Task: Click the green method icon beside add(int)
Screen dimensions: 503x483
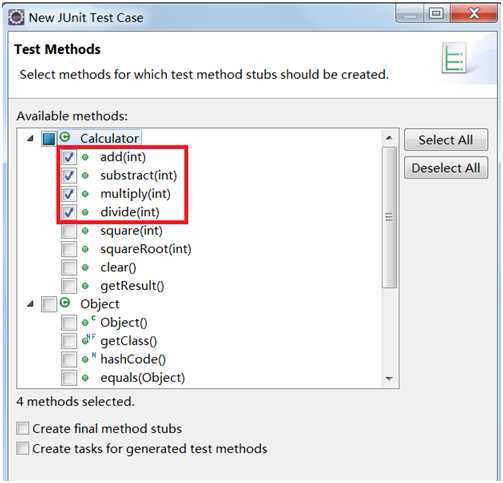Action: point(85,157)
